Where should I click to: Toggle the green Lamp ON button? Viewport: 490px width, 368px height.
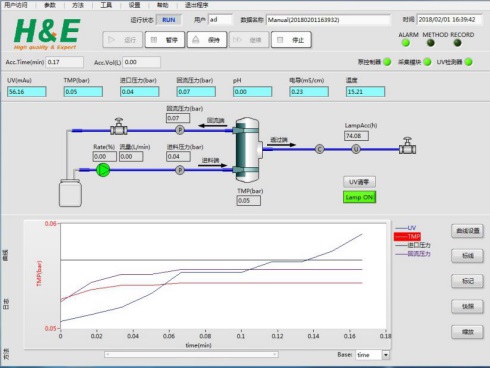(x=359, y=197)
